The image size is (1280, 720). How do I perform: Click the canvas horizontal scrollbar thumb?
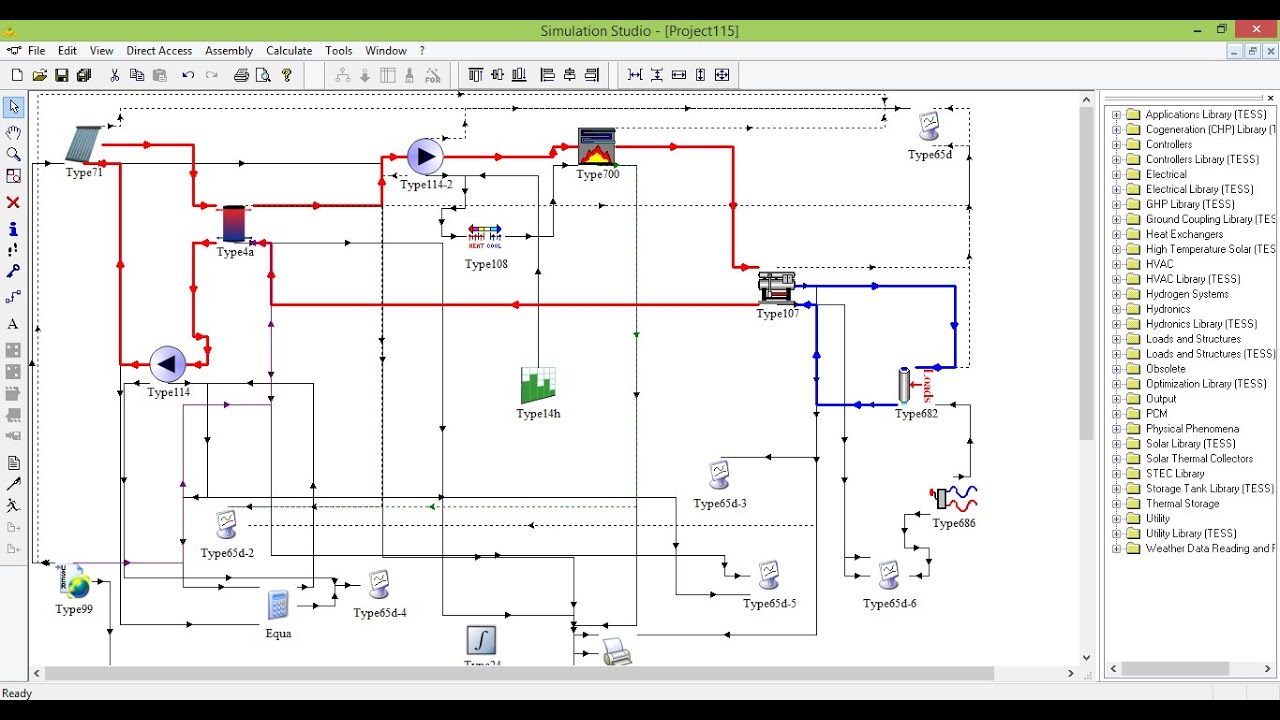(520, 673)
